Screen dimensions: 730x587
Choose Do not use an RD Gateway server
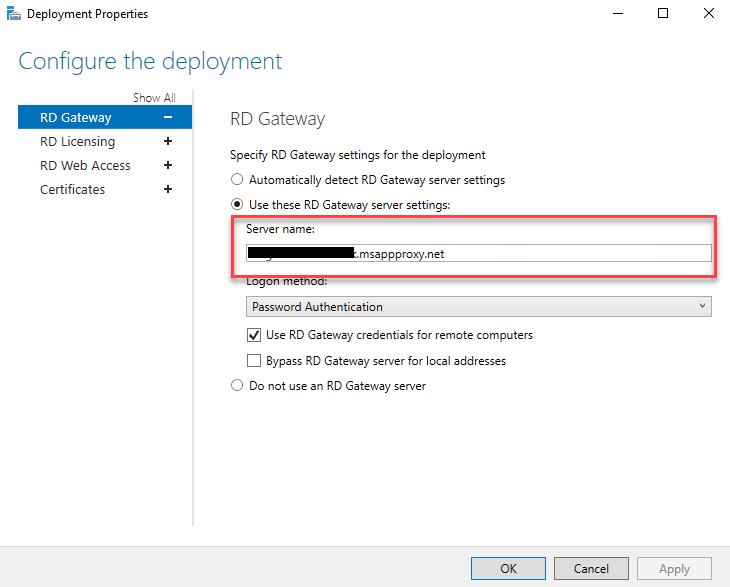(237, 385)
